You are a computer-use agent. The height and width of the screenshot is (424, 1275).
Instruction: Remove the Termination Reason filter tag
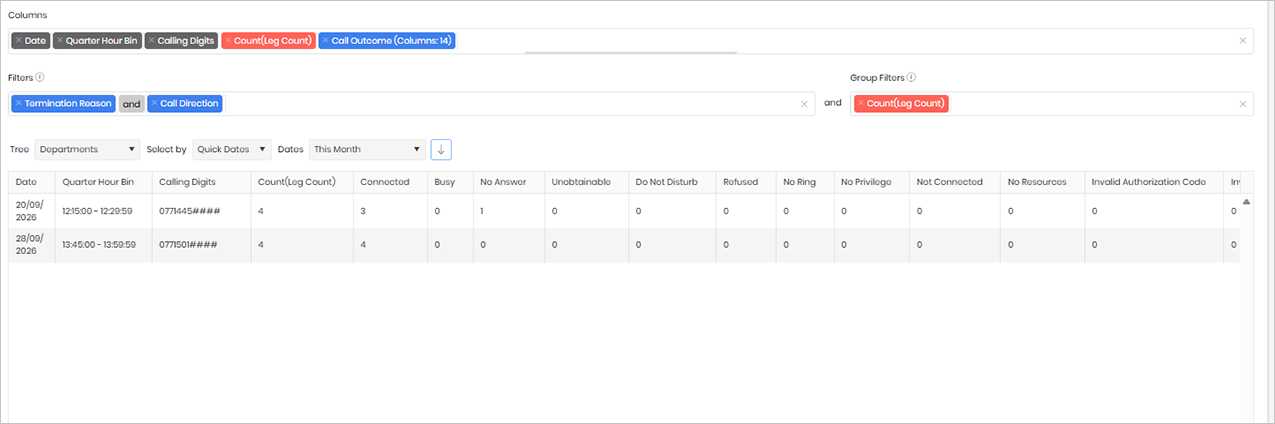click(19, 103)
